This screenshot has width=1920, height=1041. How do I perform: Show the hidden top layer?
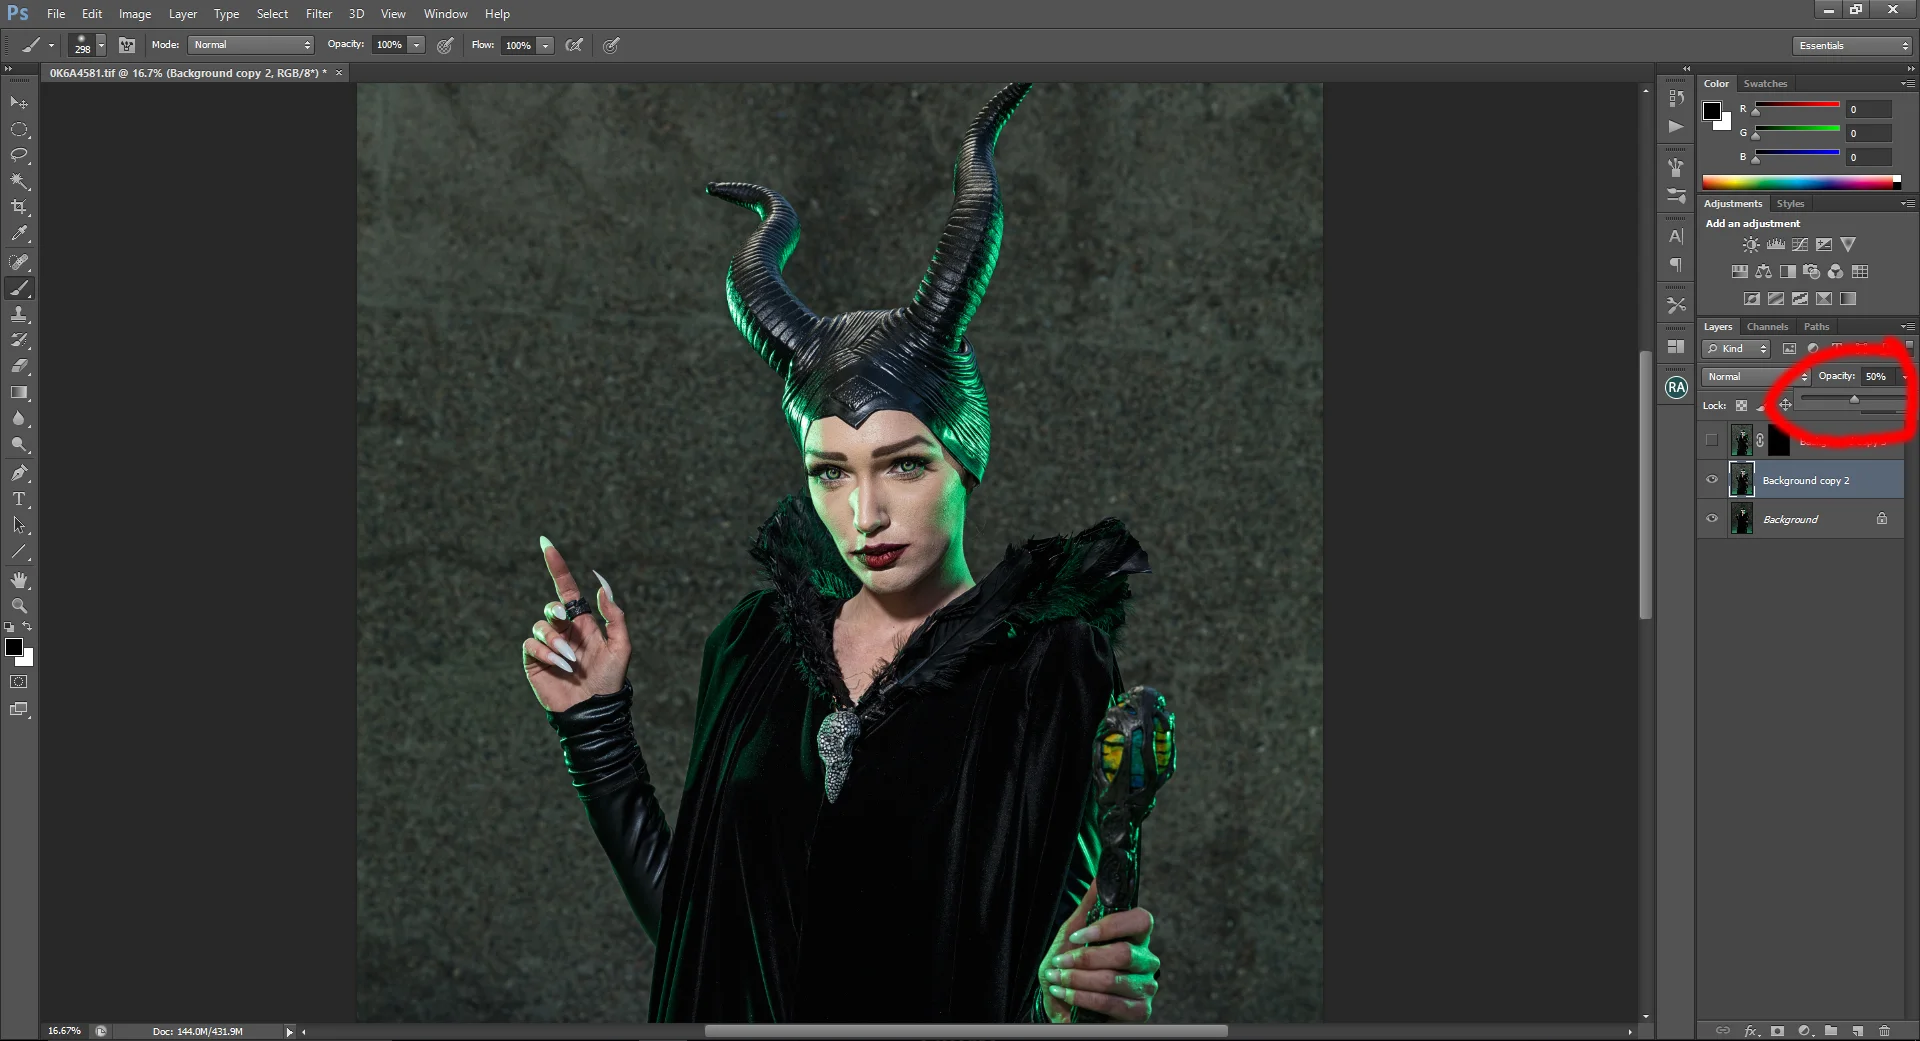[1712, 440]
